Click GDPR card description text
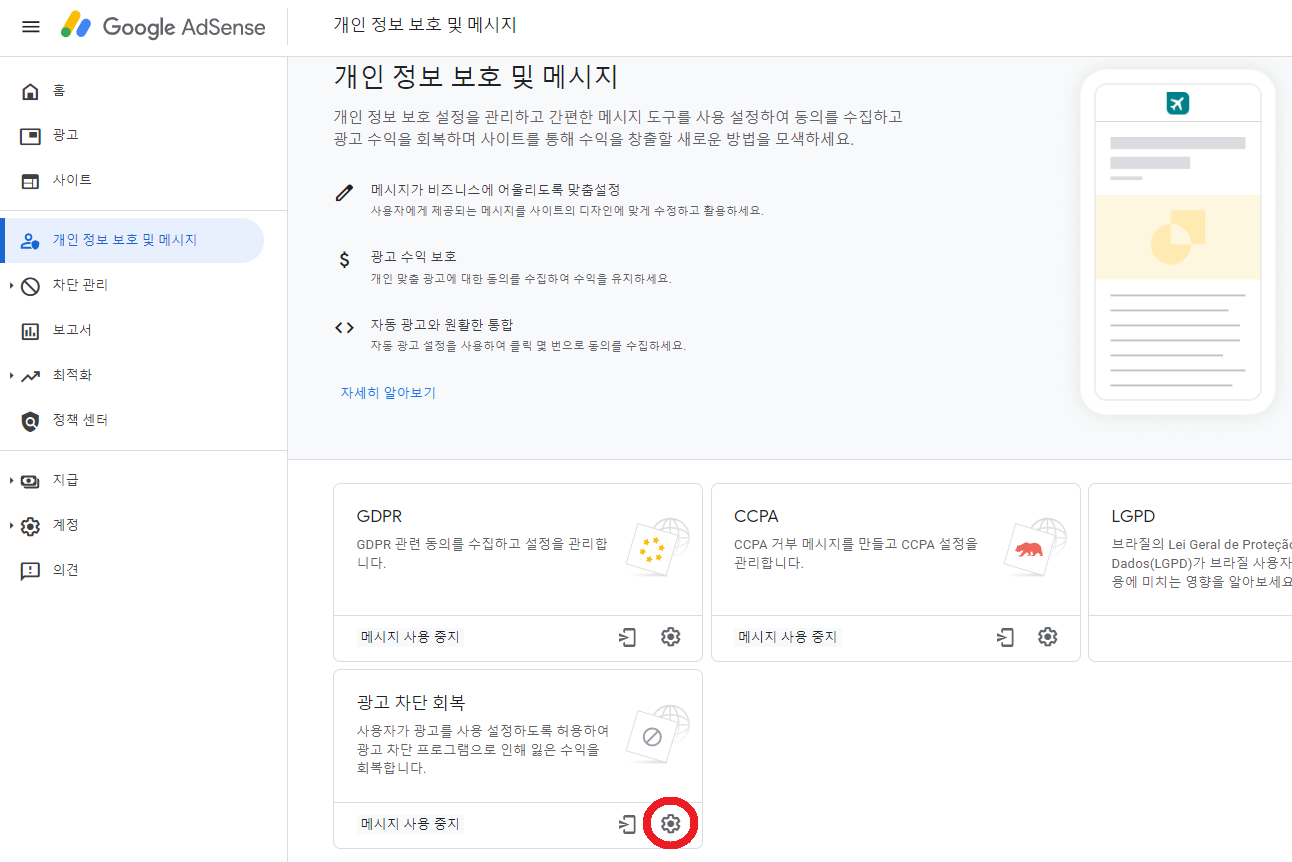The image size is (1292, 862). [x=482, y=554]
